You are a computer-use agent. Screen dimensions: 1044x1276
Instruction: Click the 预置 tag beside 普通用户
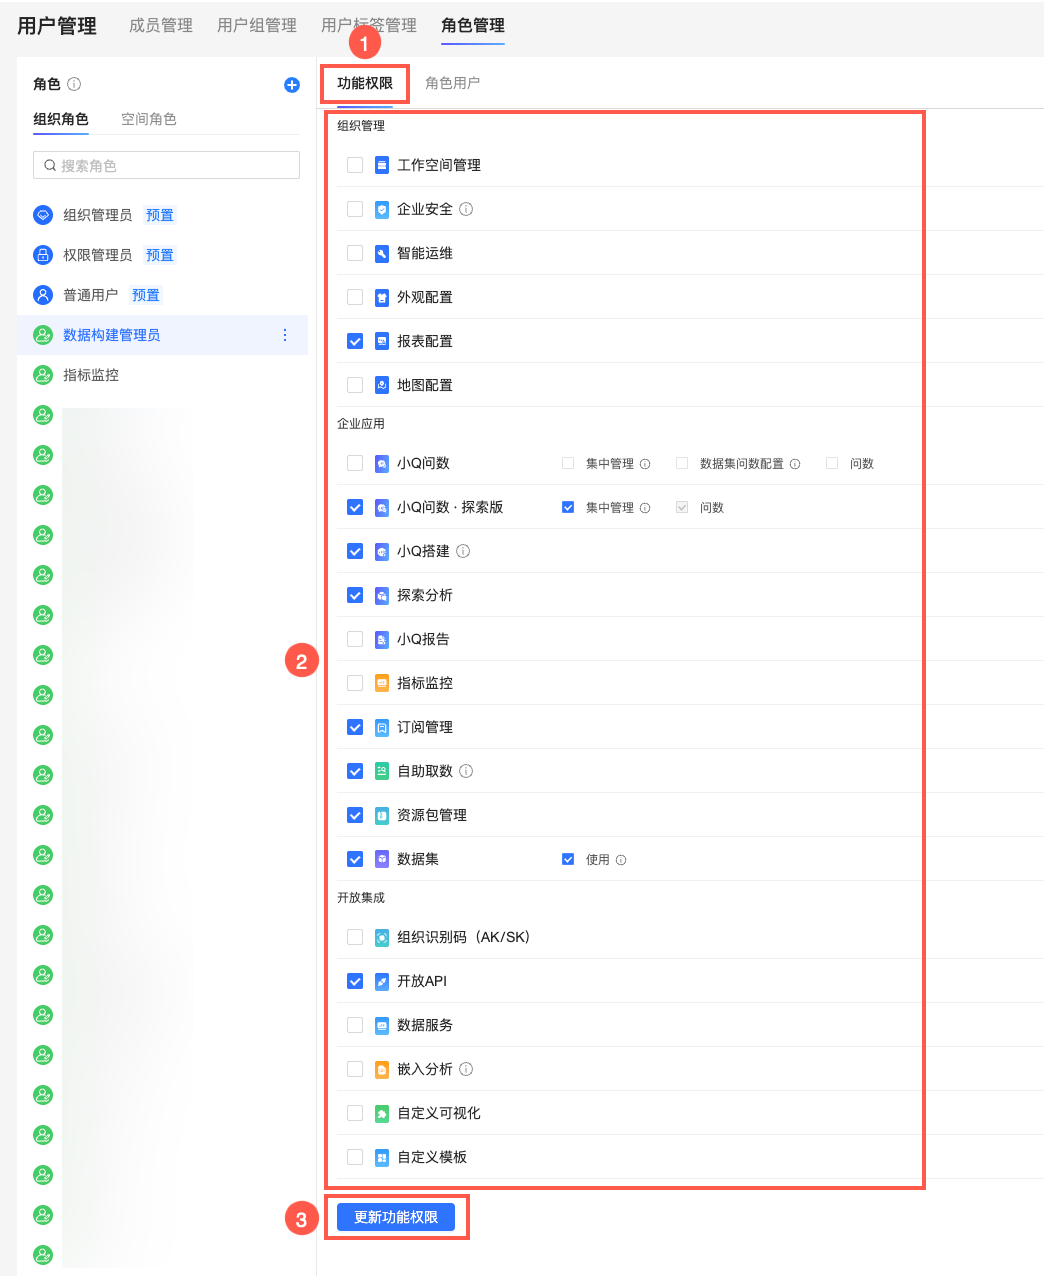click(x=146, y=295)
